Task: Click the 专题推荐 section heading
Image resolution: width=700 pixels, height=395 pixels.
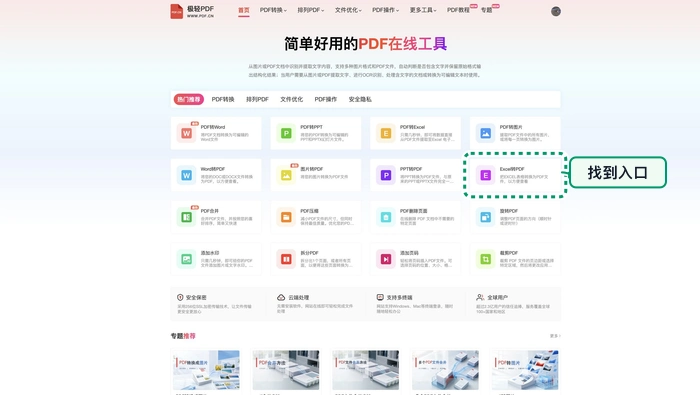Action: tap(183, 336)
